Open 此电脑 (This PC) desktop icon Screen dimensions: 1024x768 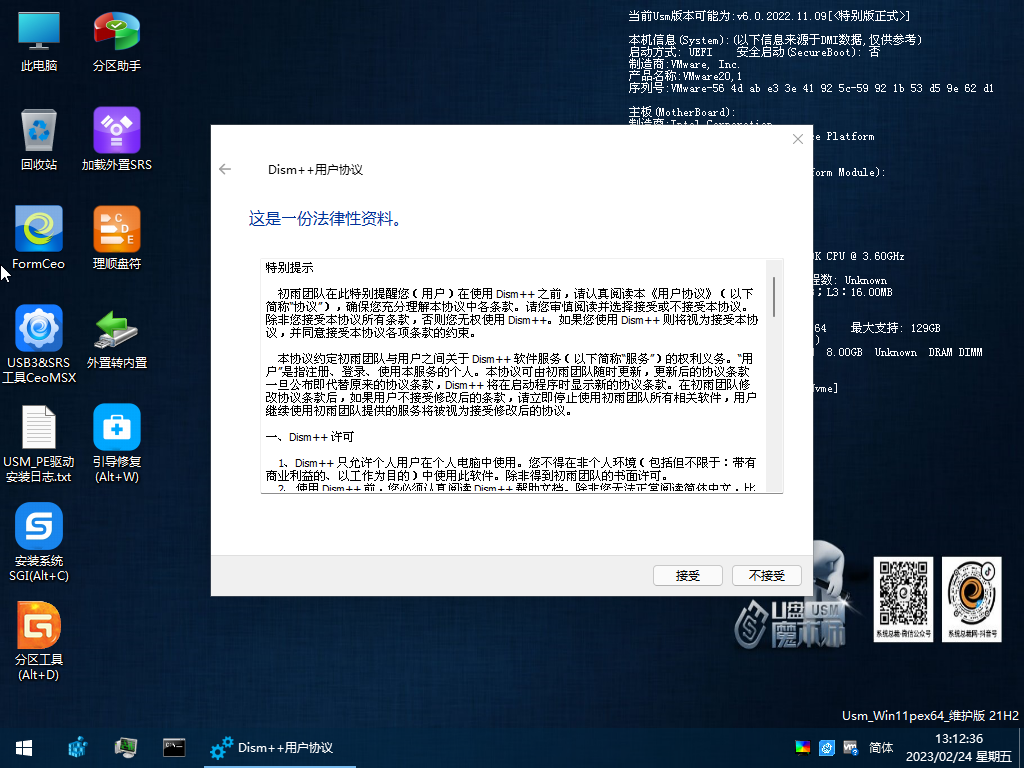pyautogui.click(x=39, y=42)
